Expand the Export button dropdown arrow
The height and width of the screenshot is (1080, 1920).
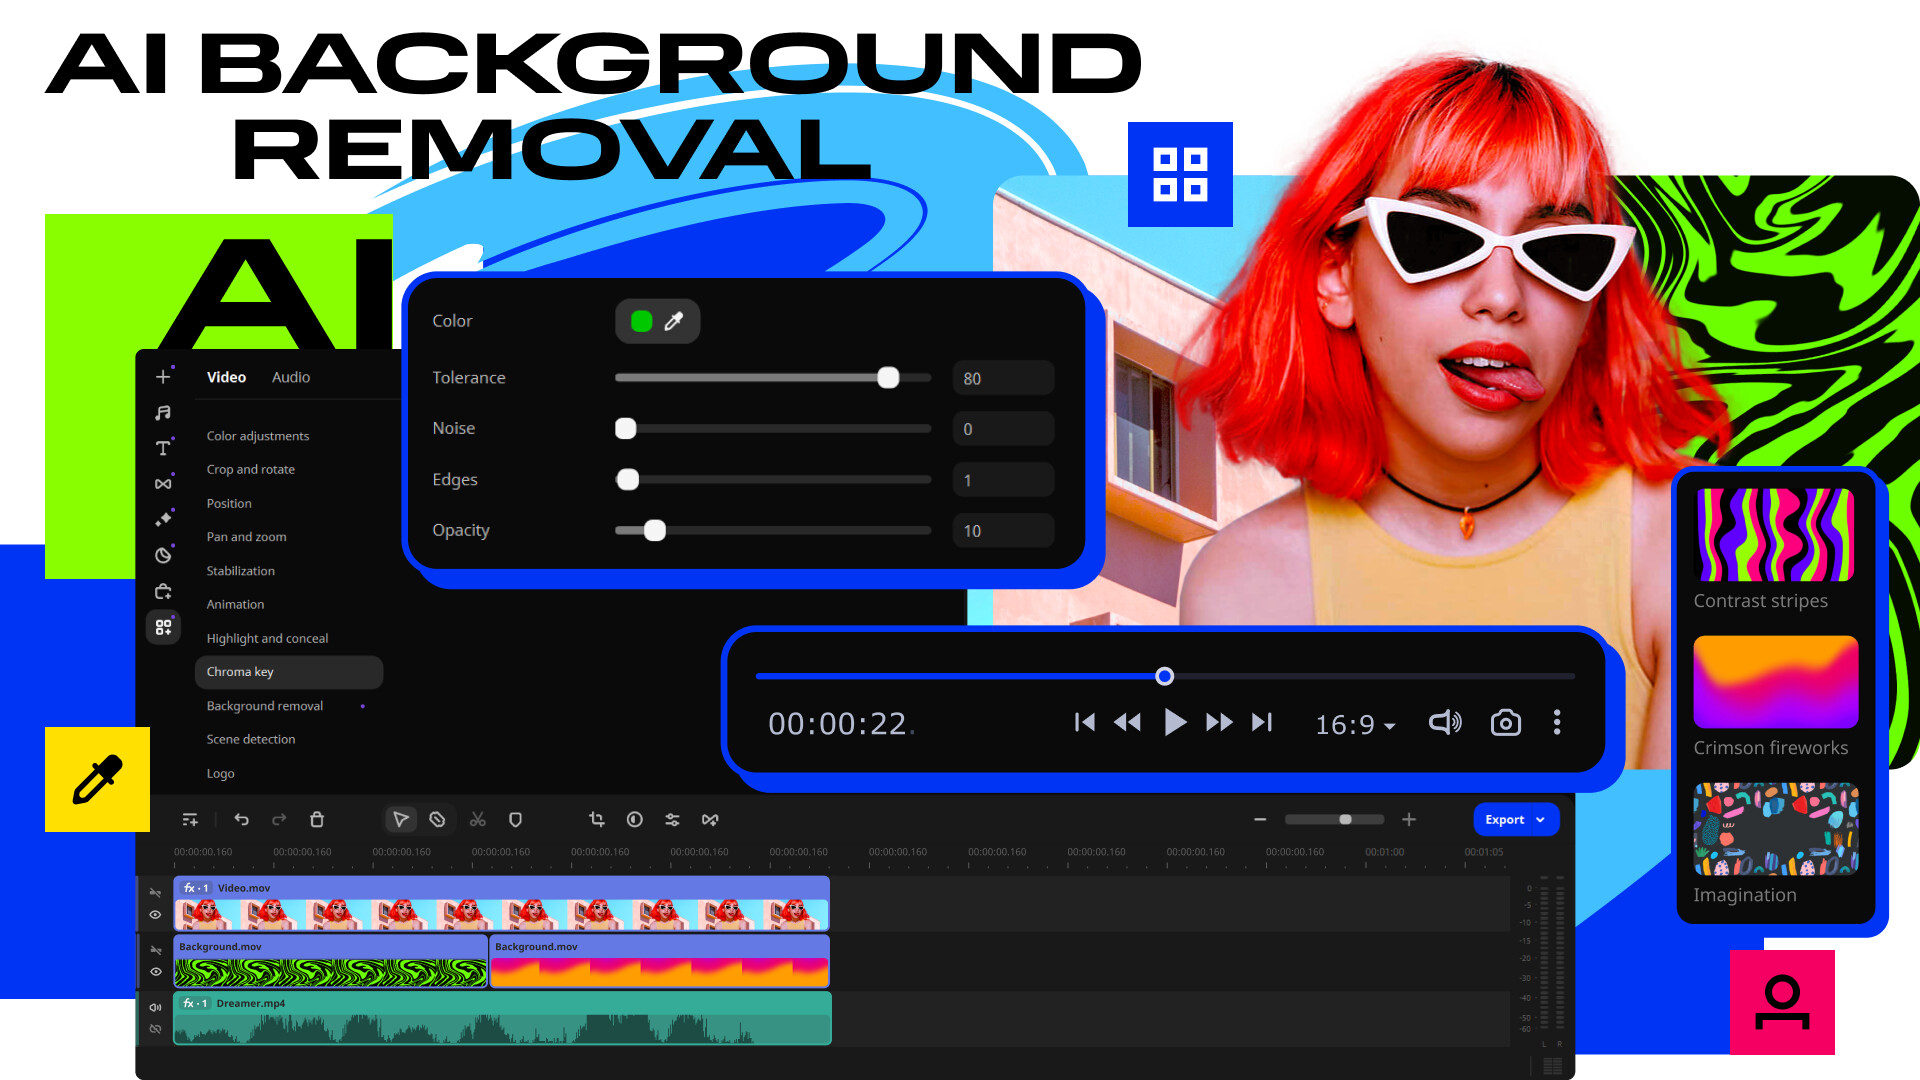(x=1541, y=819)
